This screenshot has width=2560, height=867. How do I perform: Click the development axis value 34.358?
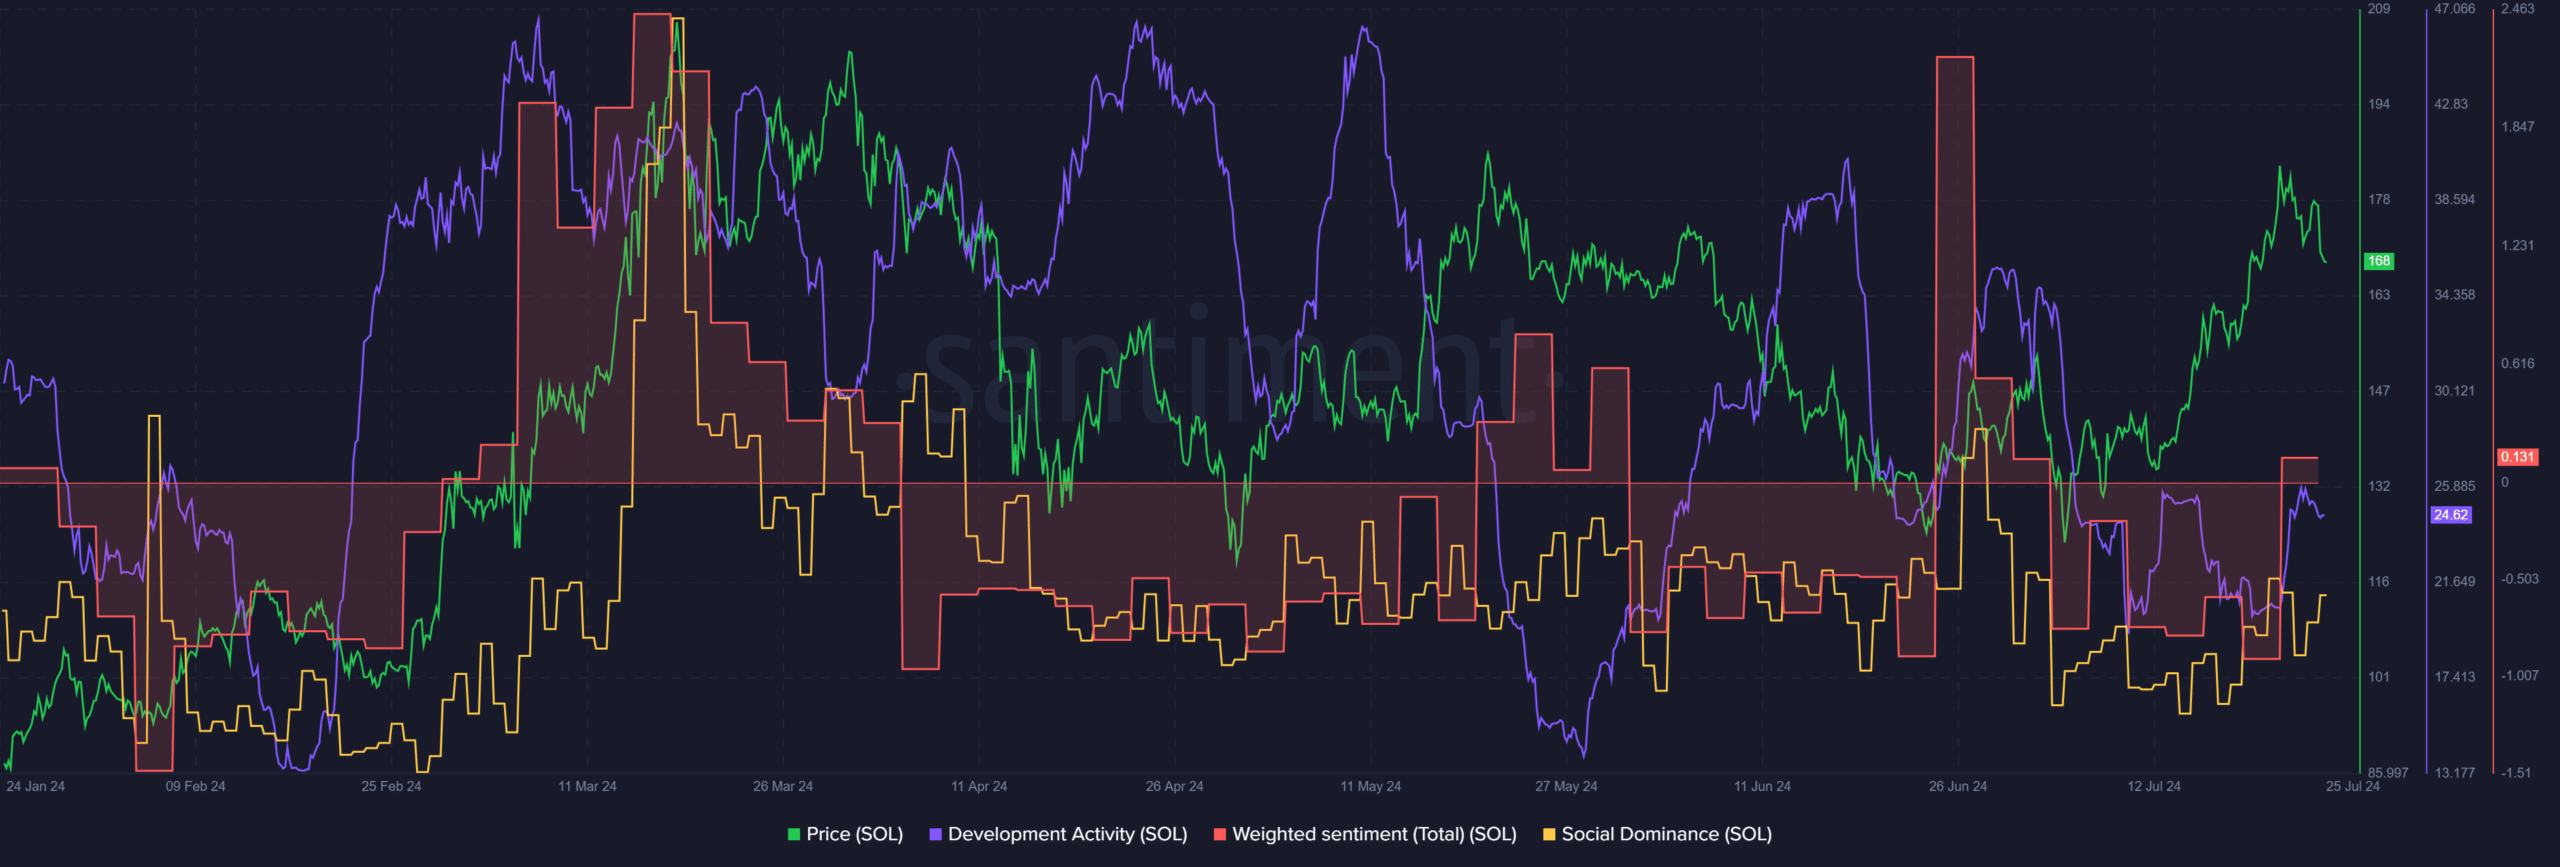2455,295
